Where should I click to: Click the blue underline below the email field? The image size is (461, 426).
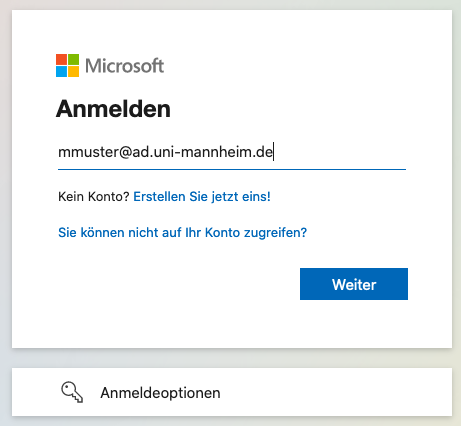point(232,169)
